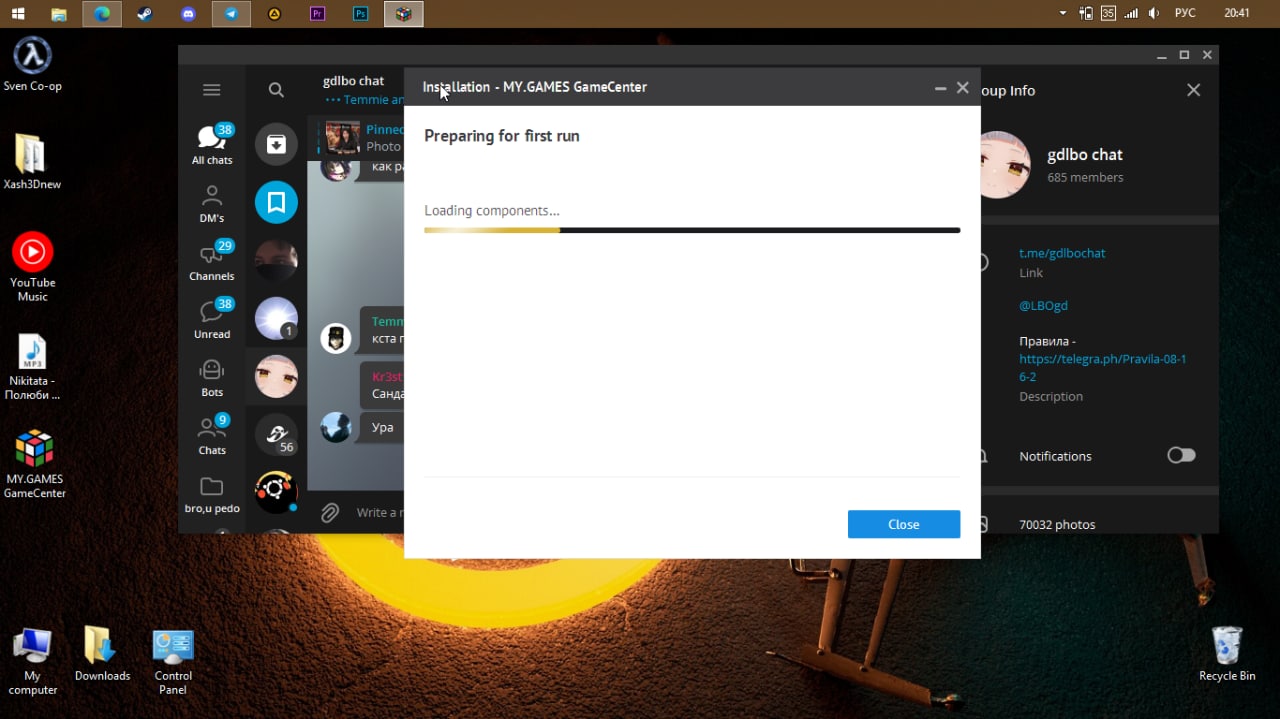Open File Explorer from taskbar

point(59,14)
